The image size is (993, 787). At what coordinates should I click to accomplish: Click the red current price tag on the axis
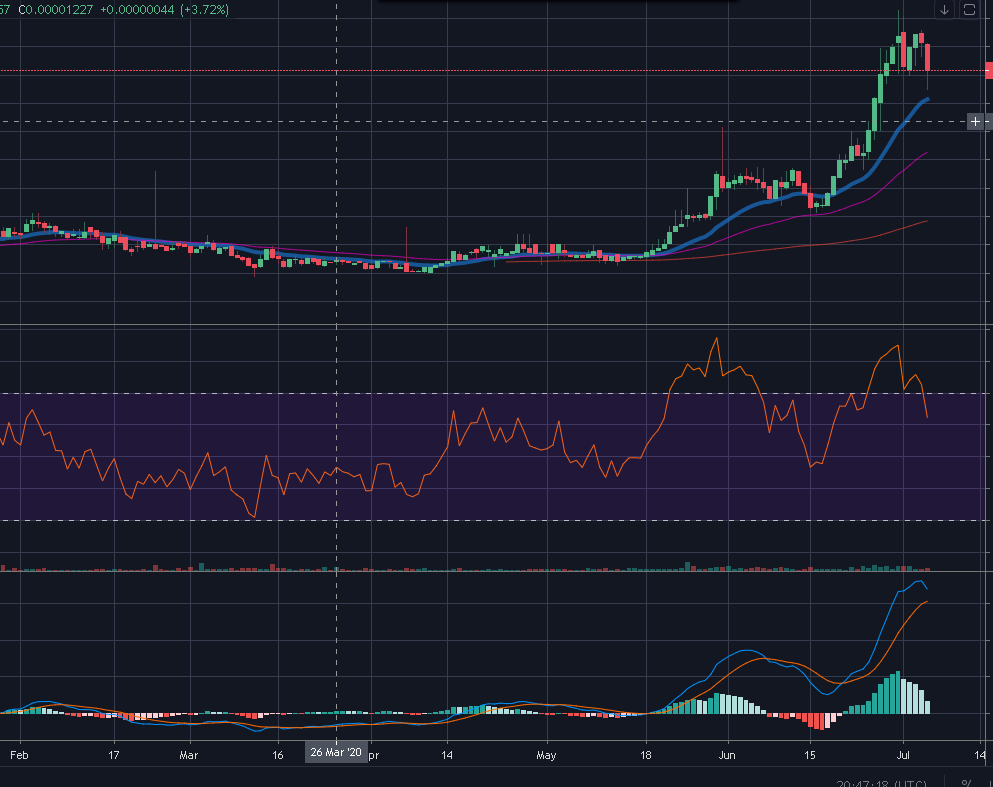(x=989, y=70)
